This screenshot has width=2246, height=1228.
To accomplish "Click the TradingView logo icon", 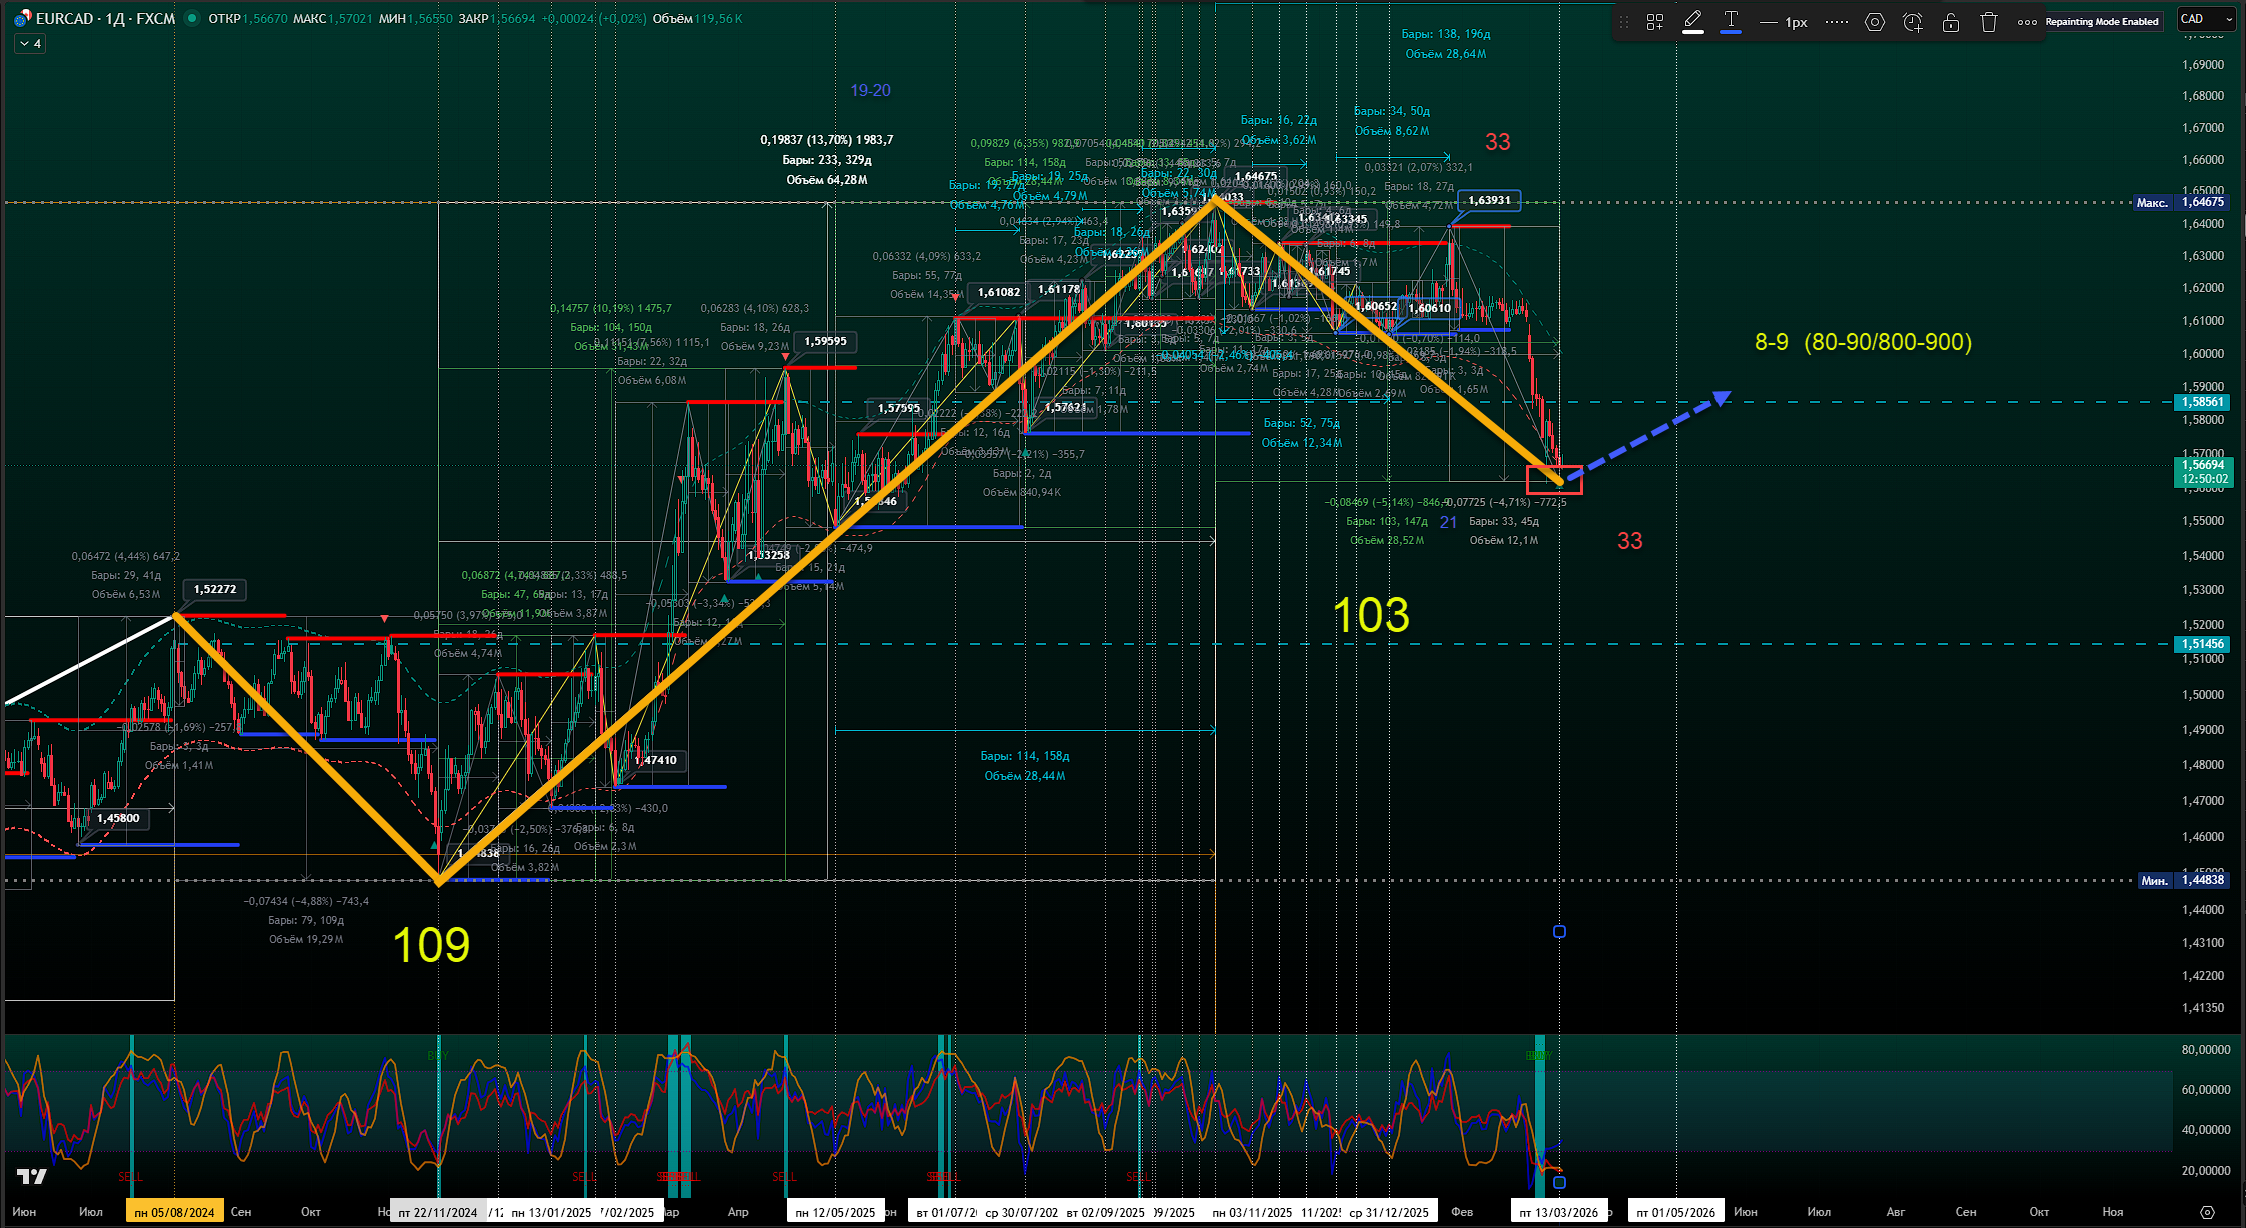I will pos(32,1176).
